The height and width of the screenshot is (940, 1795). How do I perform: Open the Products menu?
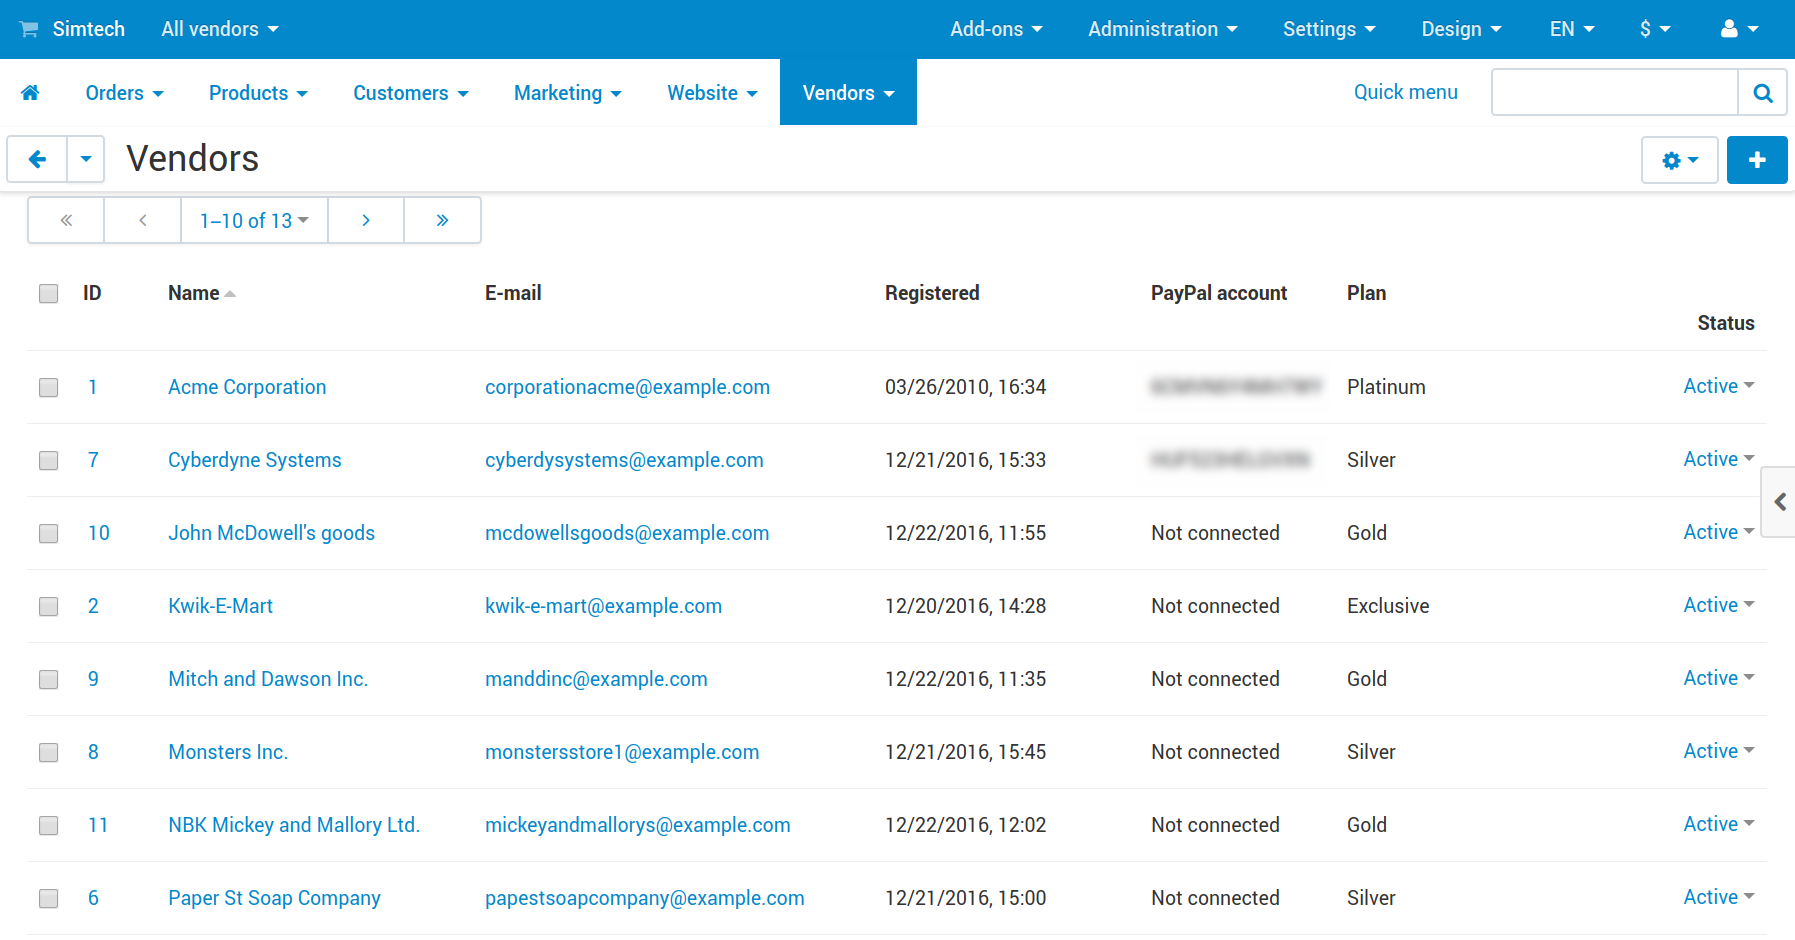(258, 93)
